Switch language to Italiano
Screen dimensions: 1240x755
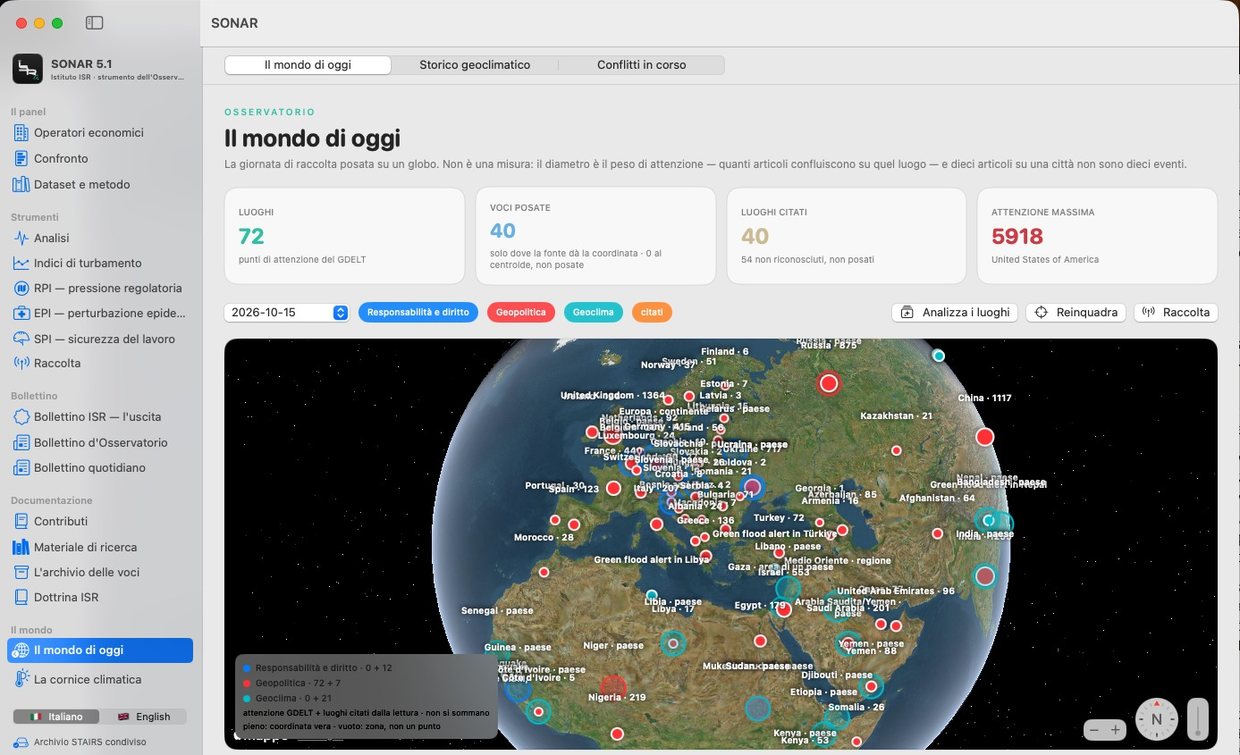56,716
